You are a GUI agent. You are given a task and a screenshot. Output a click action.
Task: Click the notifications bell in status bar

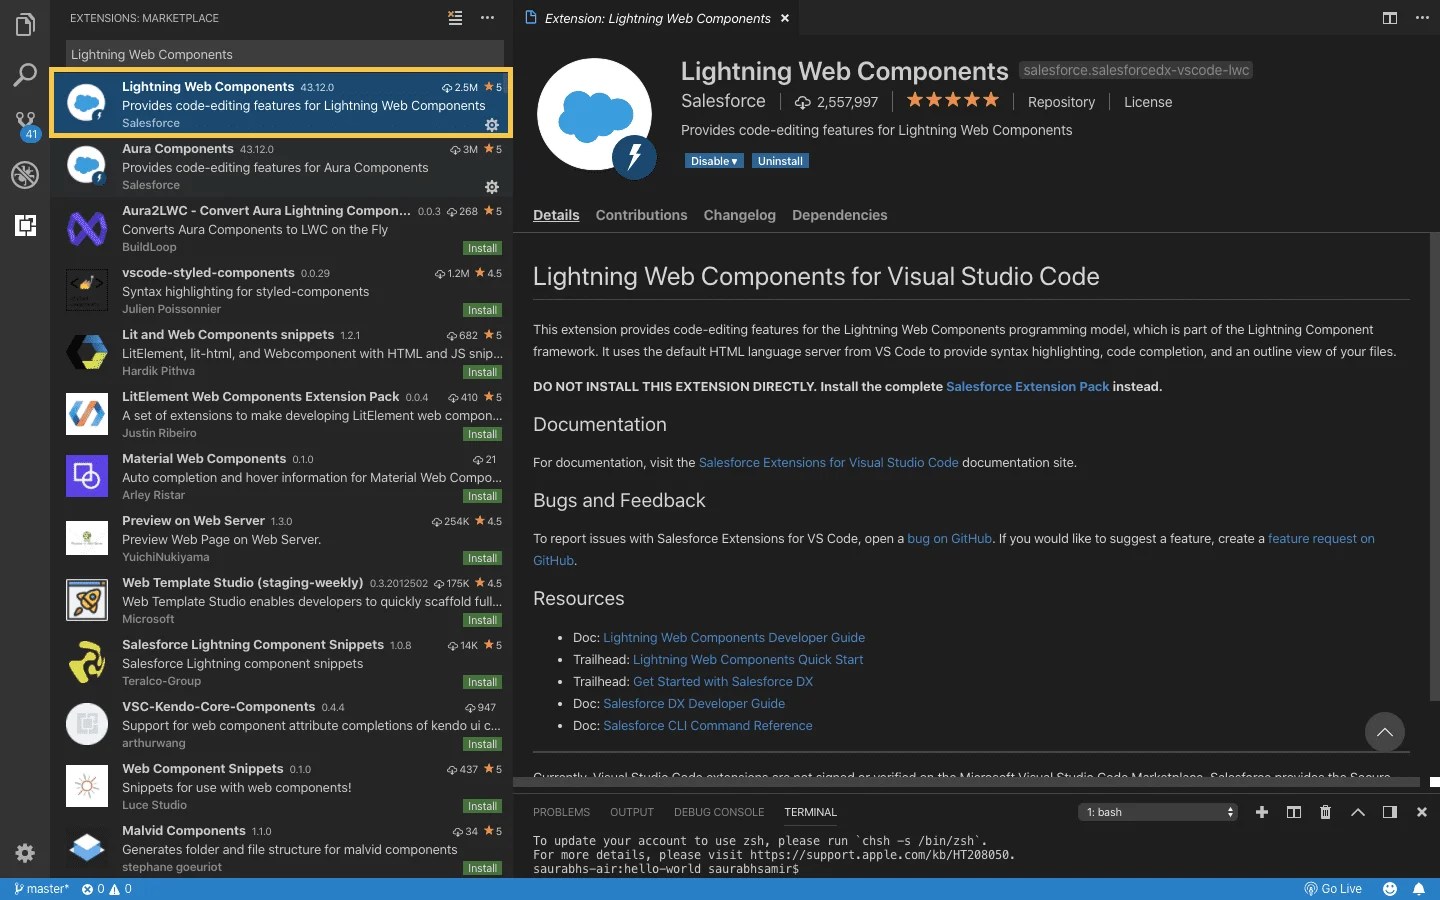[x=1421, y=888]
